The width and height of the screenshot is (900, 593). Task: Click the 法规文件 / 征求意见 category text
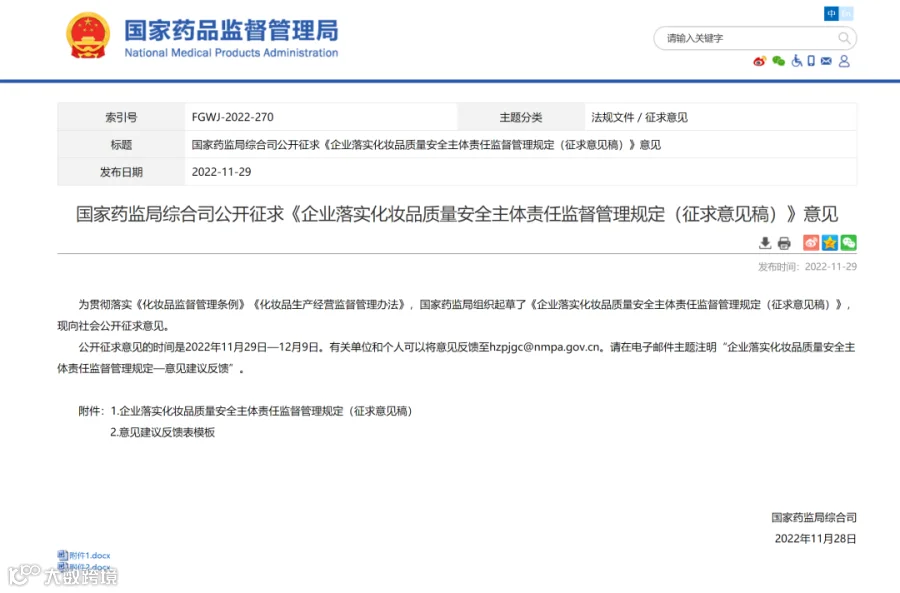click(x=639, y=117)
